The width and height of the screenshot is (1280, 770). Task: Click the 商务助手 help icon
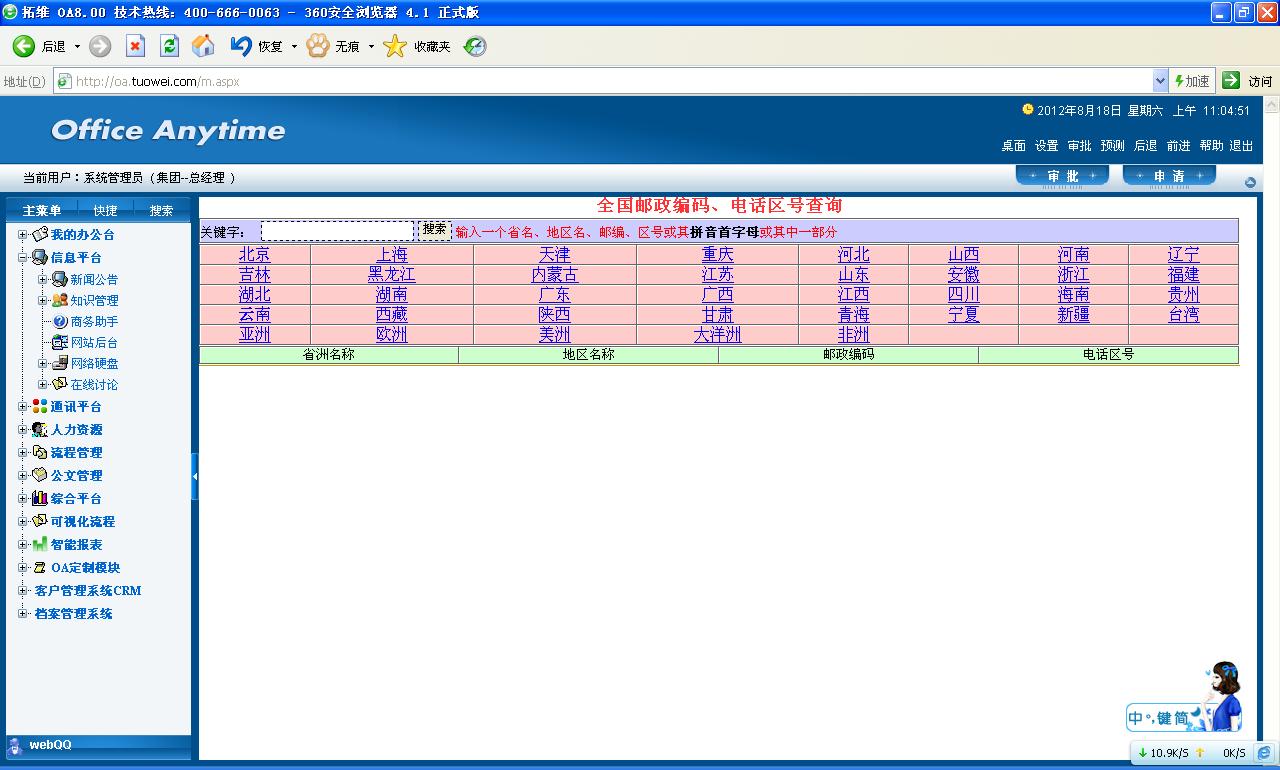[60, 322]
